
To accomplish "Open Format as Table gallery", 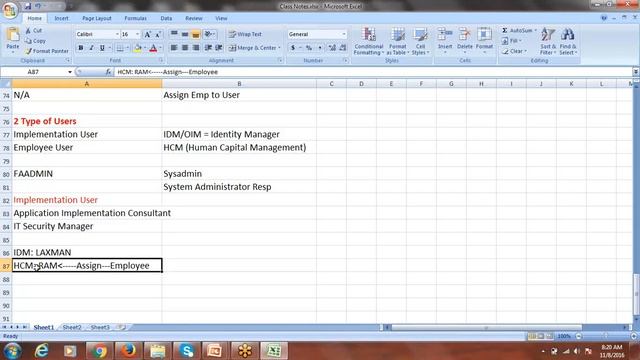I will click(x=398, y=41).
